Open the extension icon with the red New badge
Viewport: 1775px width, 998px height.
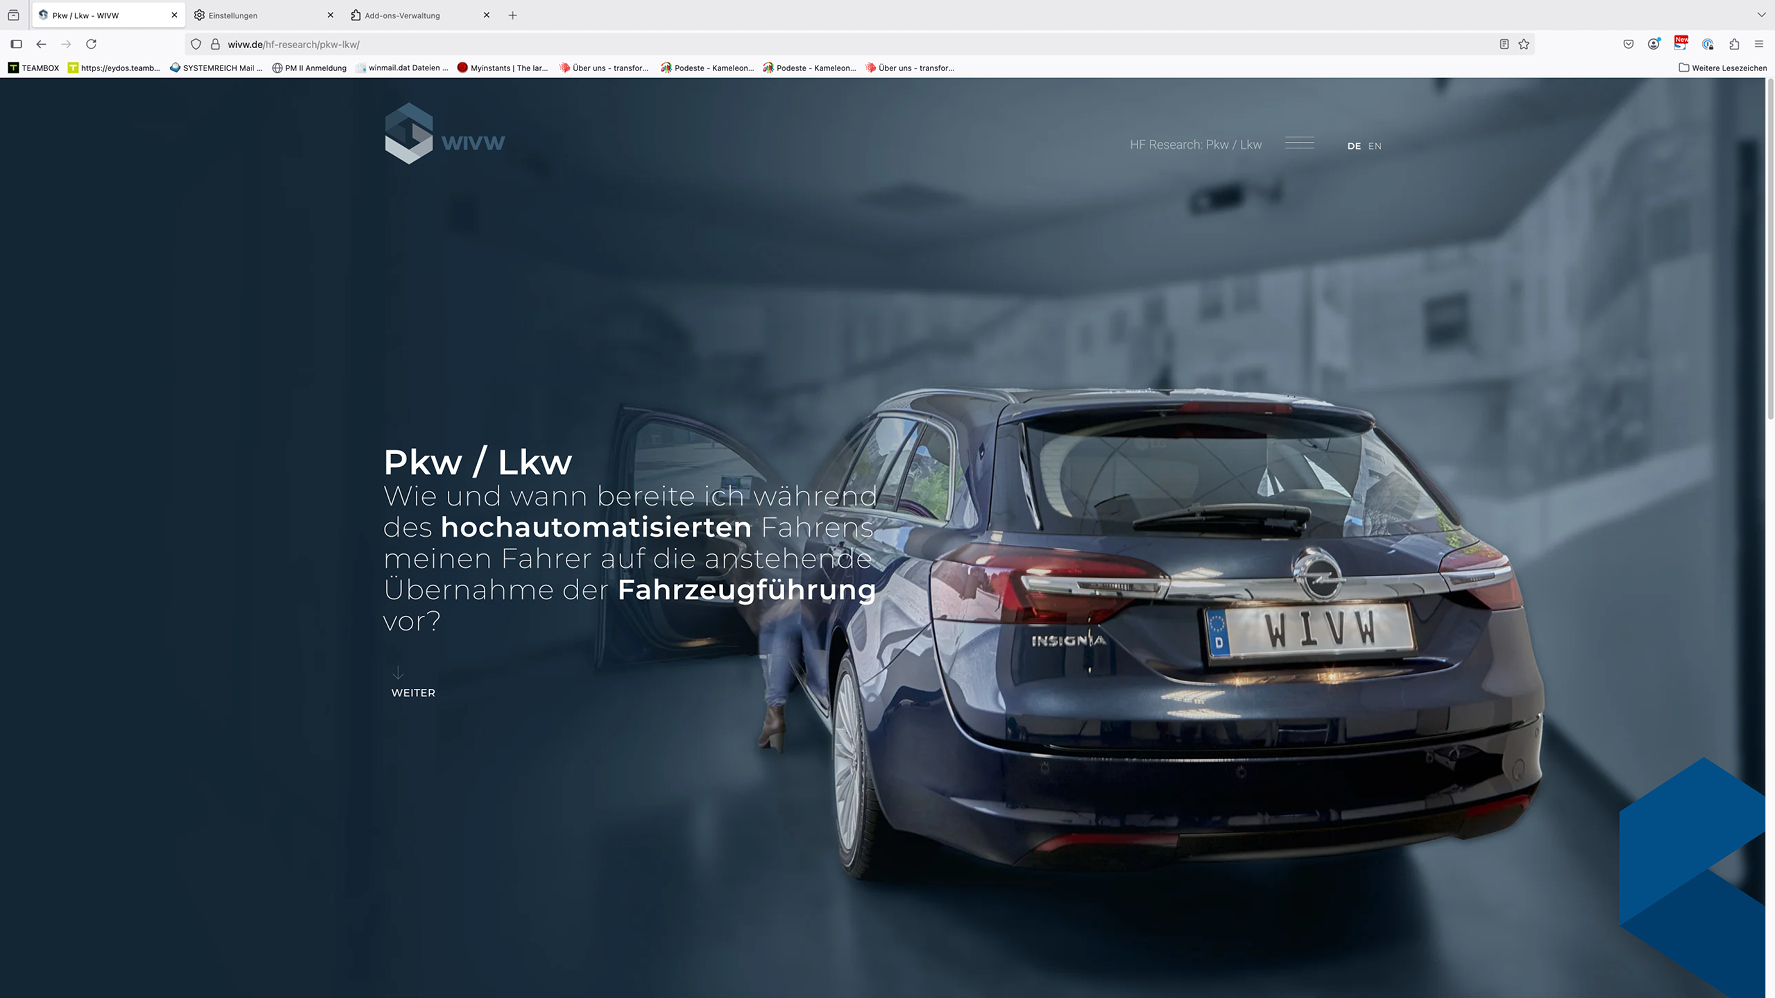(1681, 43)
